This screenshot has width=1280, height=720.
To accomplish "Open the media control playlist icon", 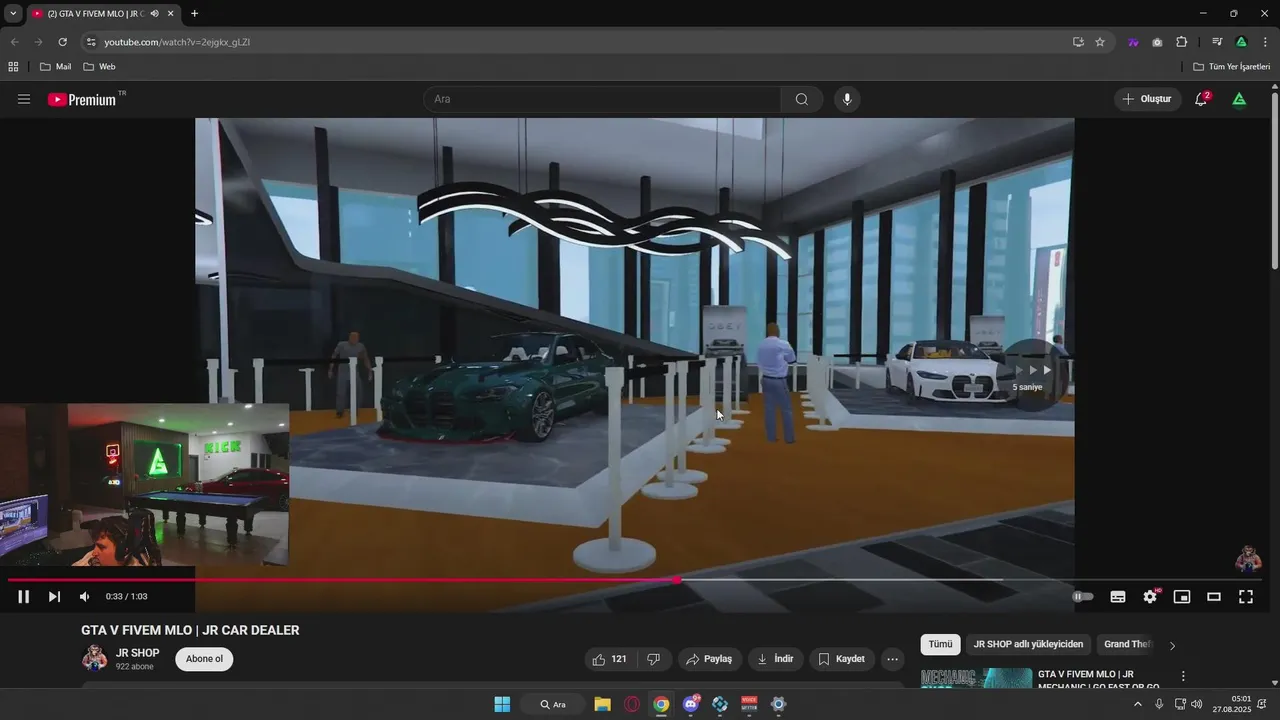I will [x=1217, y=42].
